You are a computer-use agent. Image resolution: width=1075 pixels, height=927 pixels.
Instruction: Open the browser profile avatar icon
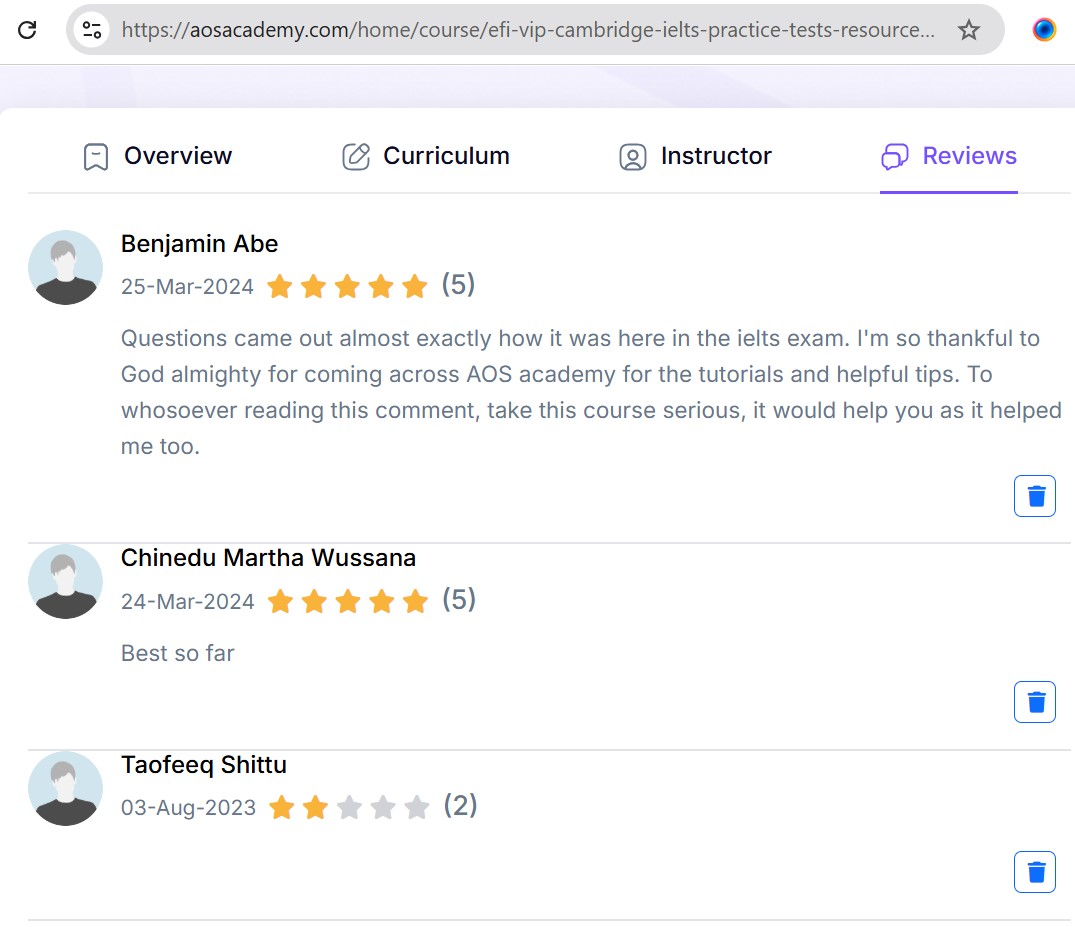tap(1043, 29)
